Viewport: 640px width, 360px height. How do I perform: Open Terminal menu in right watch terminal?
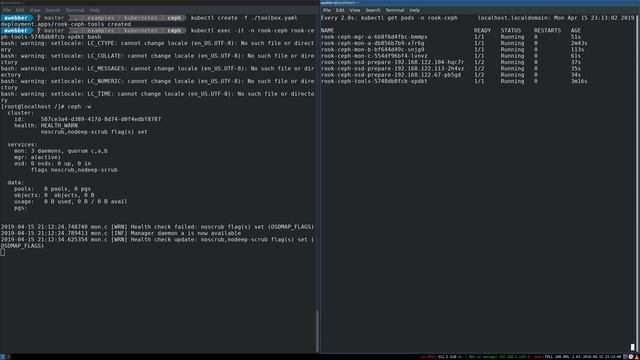click(x=395, y=10)
